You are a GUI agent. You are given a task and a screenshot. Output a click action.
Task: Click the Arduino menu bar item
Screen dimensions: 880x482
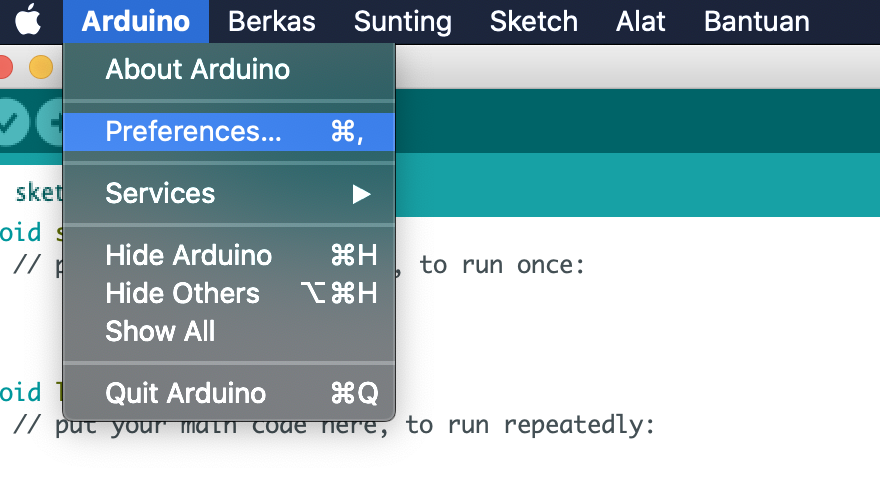point(136,21)
